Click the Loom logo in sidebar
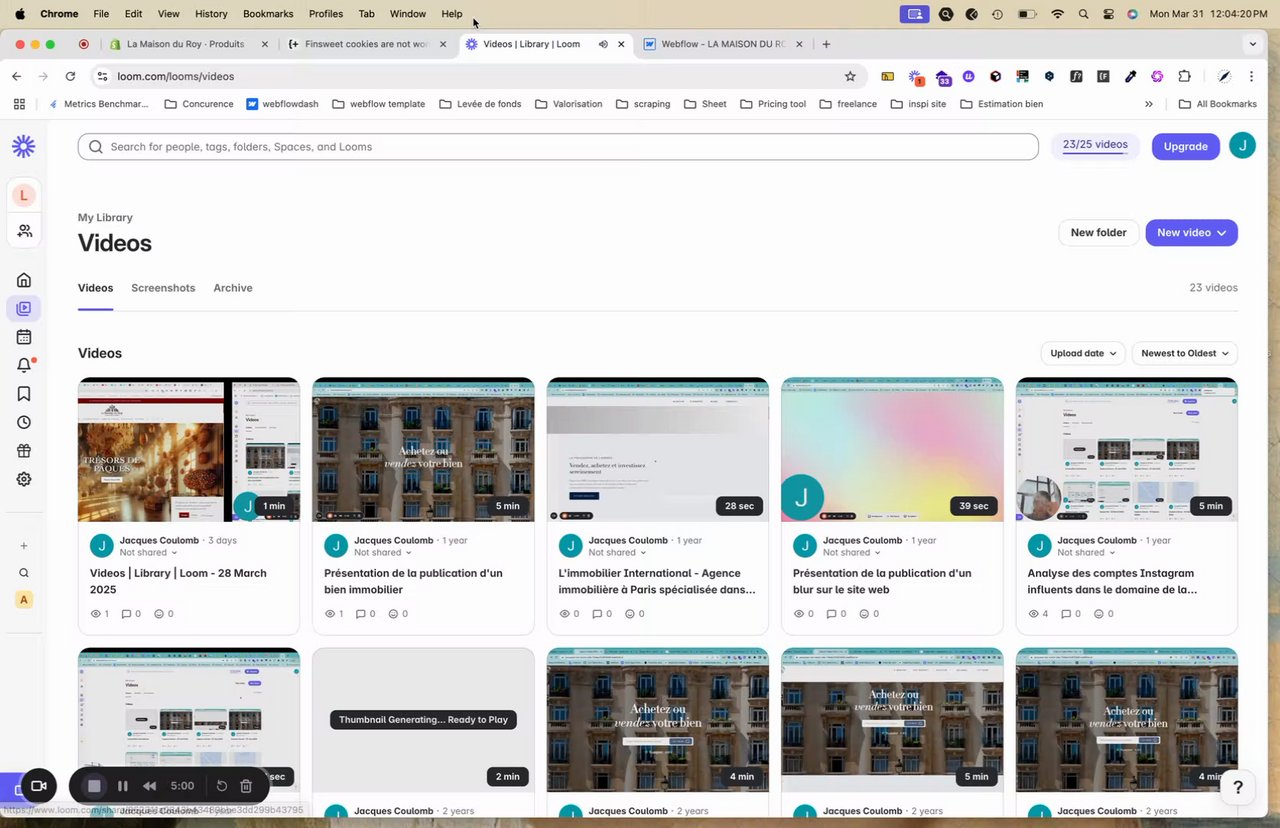This screenshot has height=828, width=1280. pyautogui.click(x=24, y=147)
